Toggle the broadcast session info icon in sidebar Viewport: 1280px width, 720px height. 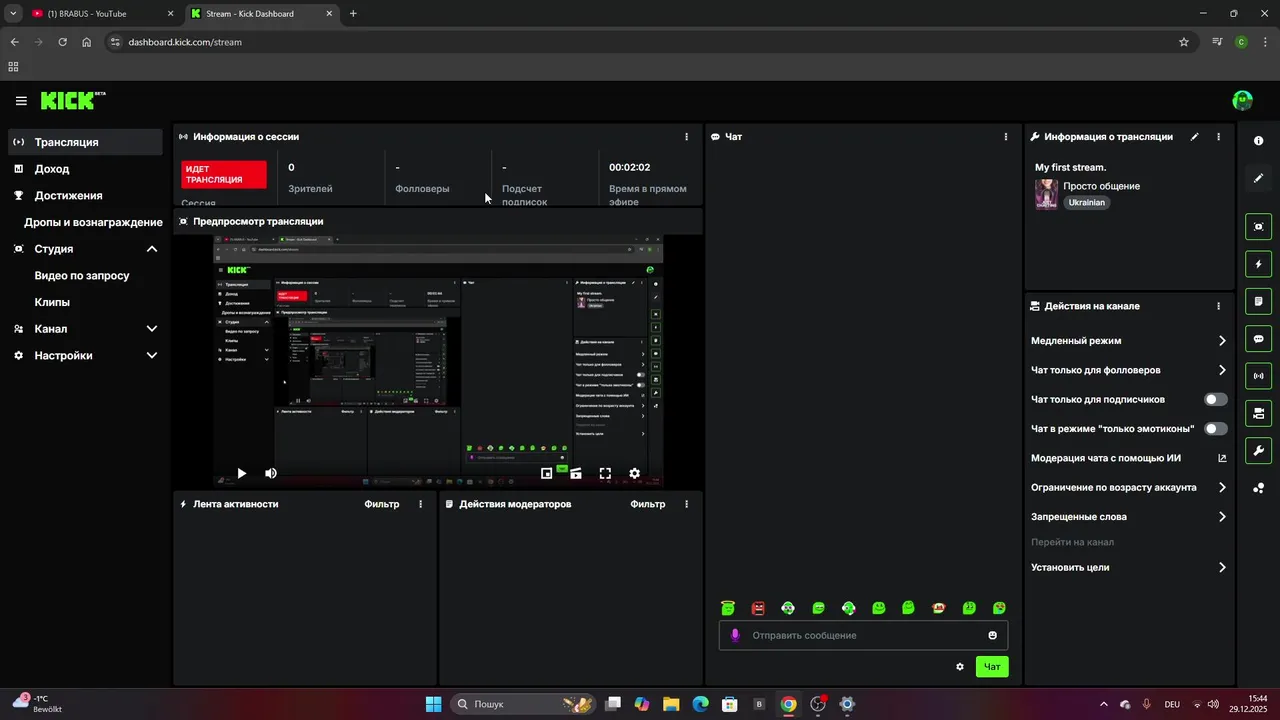click(1258, 376)
